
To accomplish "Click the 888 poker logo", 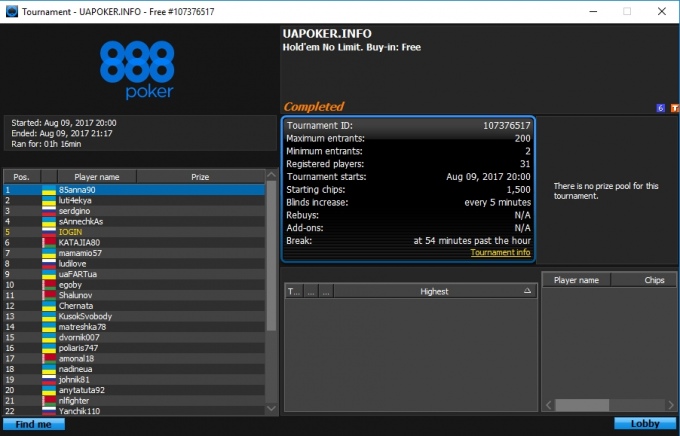I will [x=137, y=69].
